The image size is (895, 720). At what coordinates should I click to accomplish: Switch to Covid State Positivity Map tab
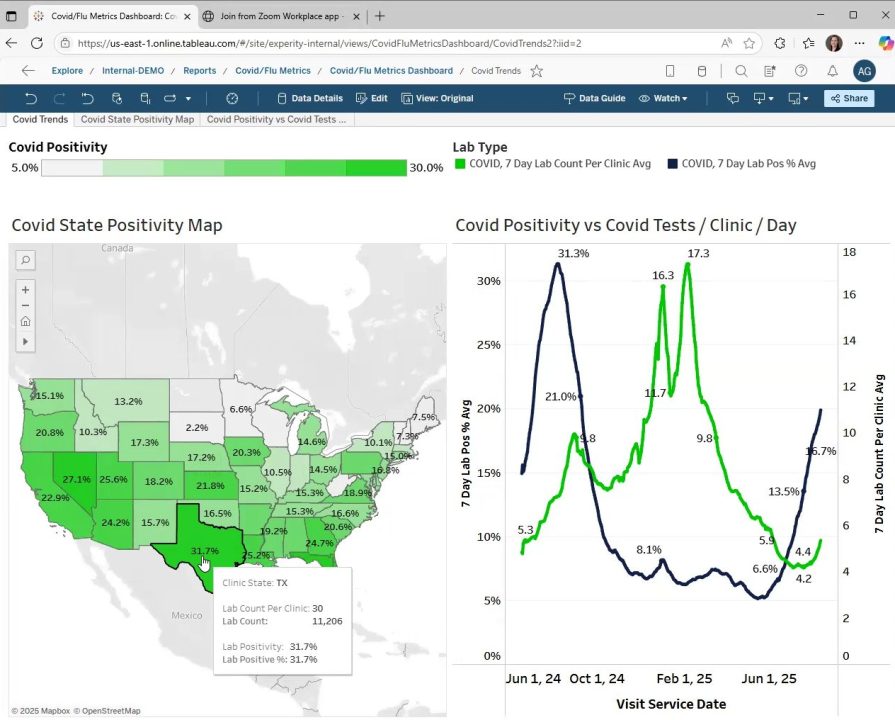tap(137, 119)
